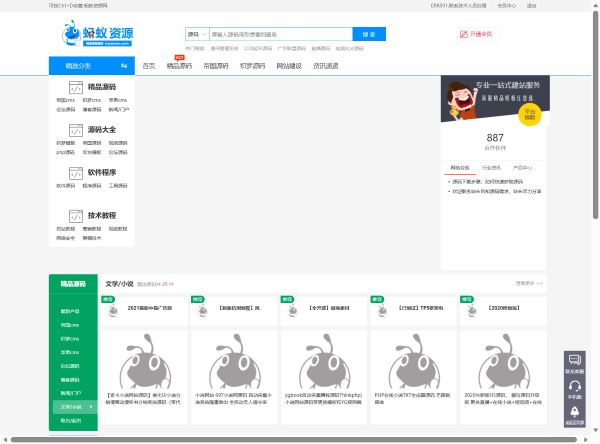
Task: Open the 精品源码 navigation tab
Action: pyautogui.click(x=179, y=66)
